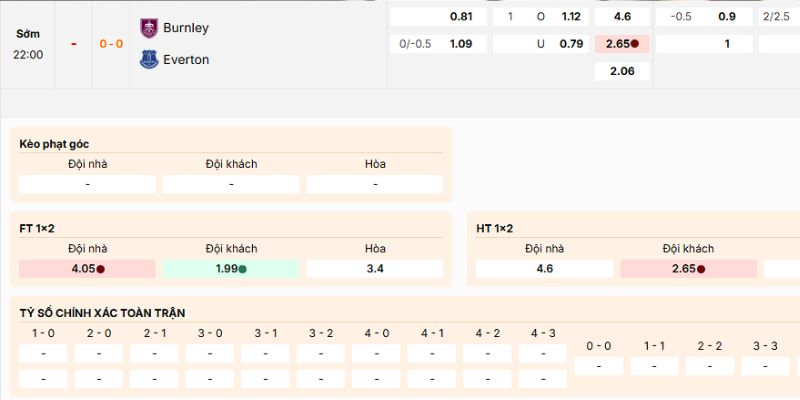The image size is (800, 400).
Task: Pick the Over odds 1.12
Action: click(571, 17)
